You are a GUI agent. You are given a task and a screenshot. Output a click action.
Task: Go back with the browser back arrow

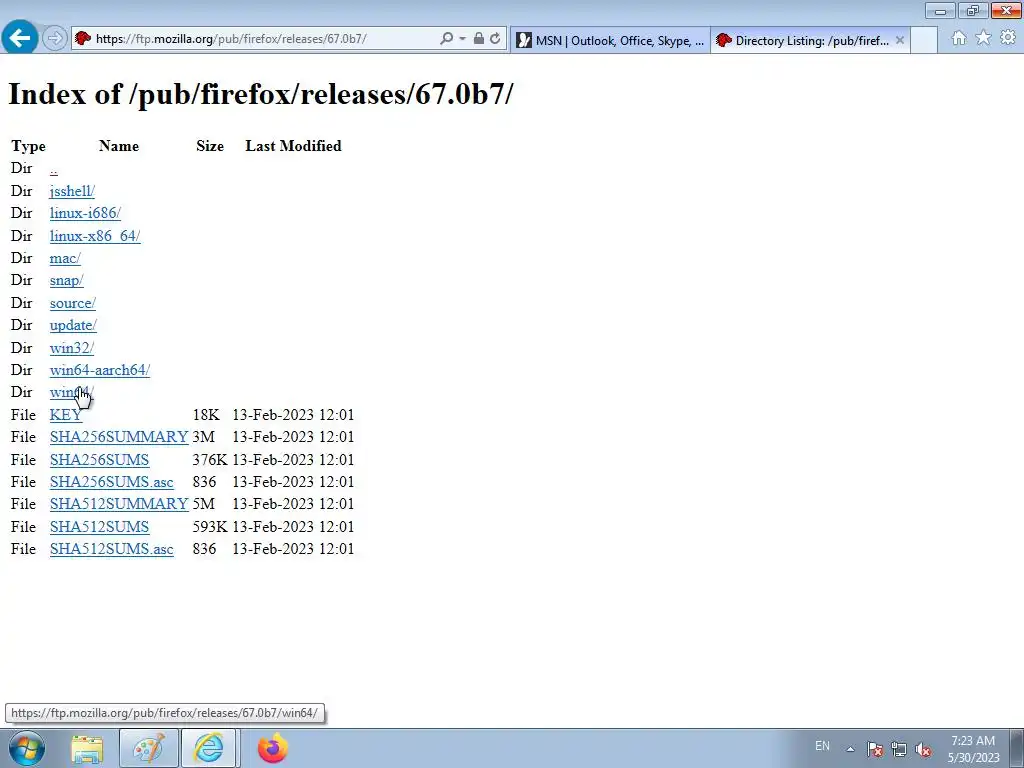point(19,38)
